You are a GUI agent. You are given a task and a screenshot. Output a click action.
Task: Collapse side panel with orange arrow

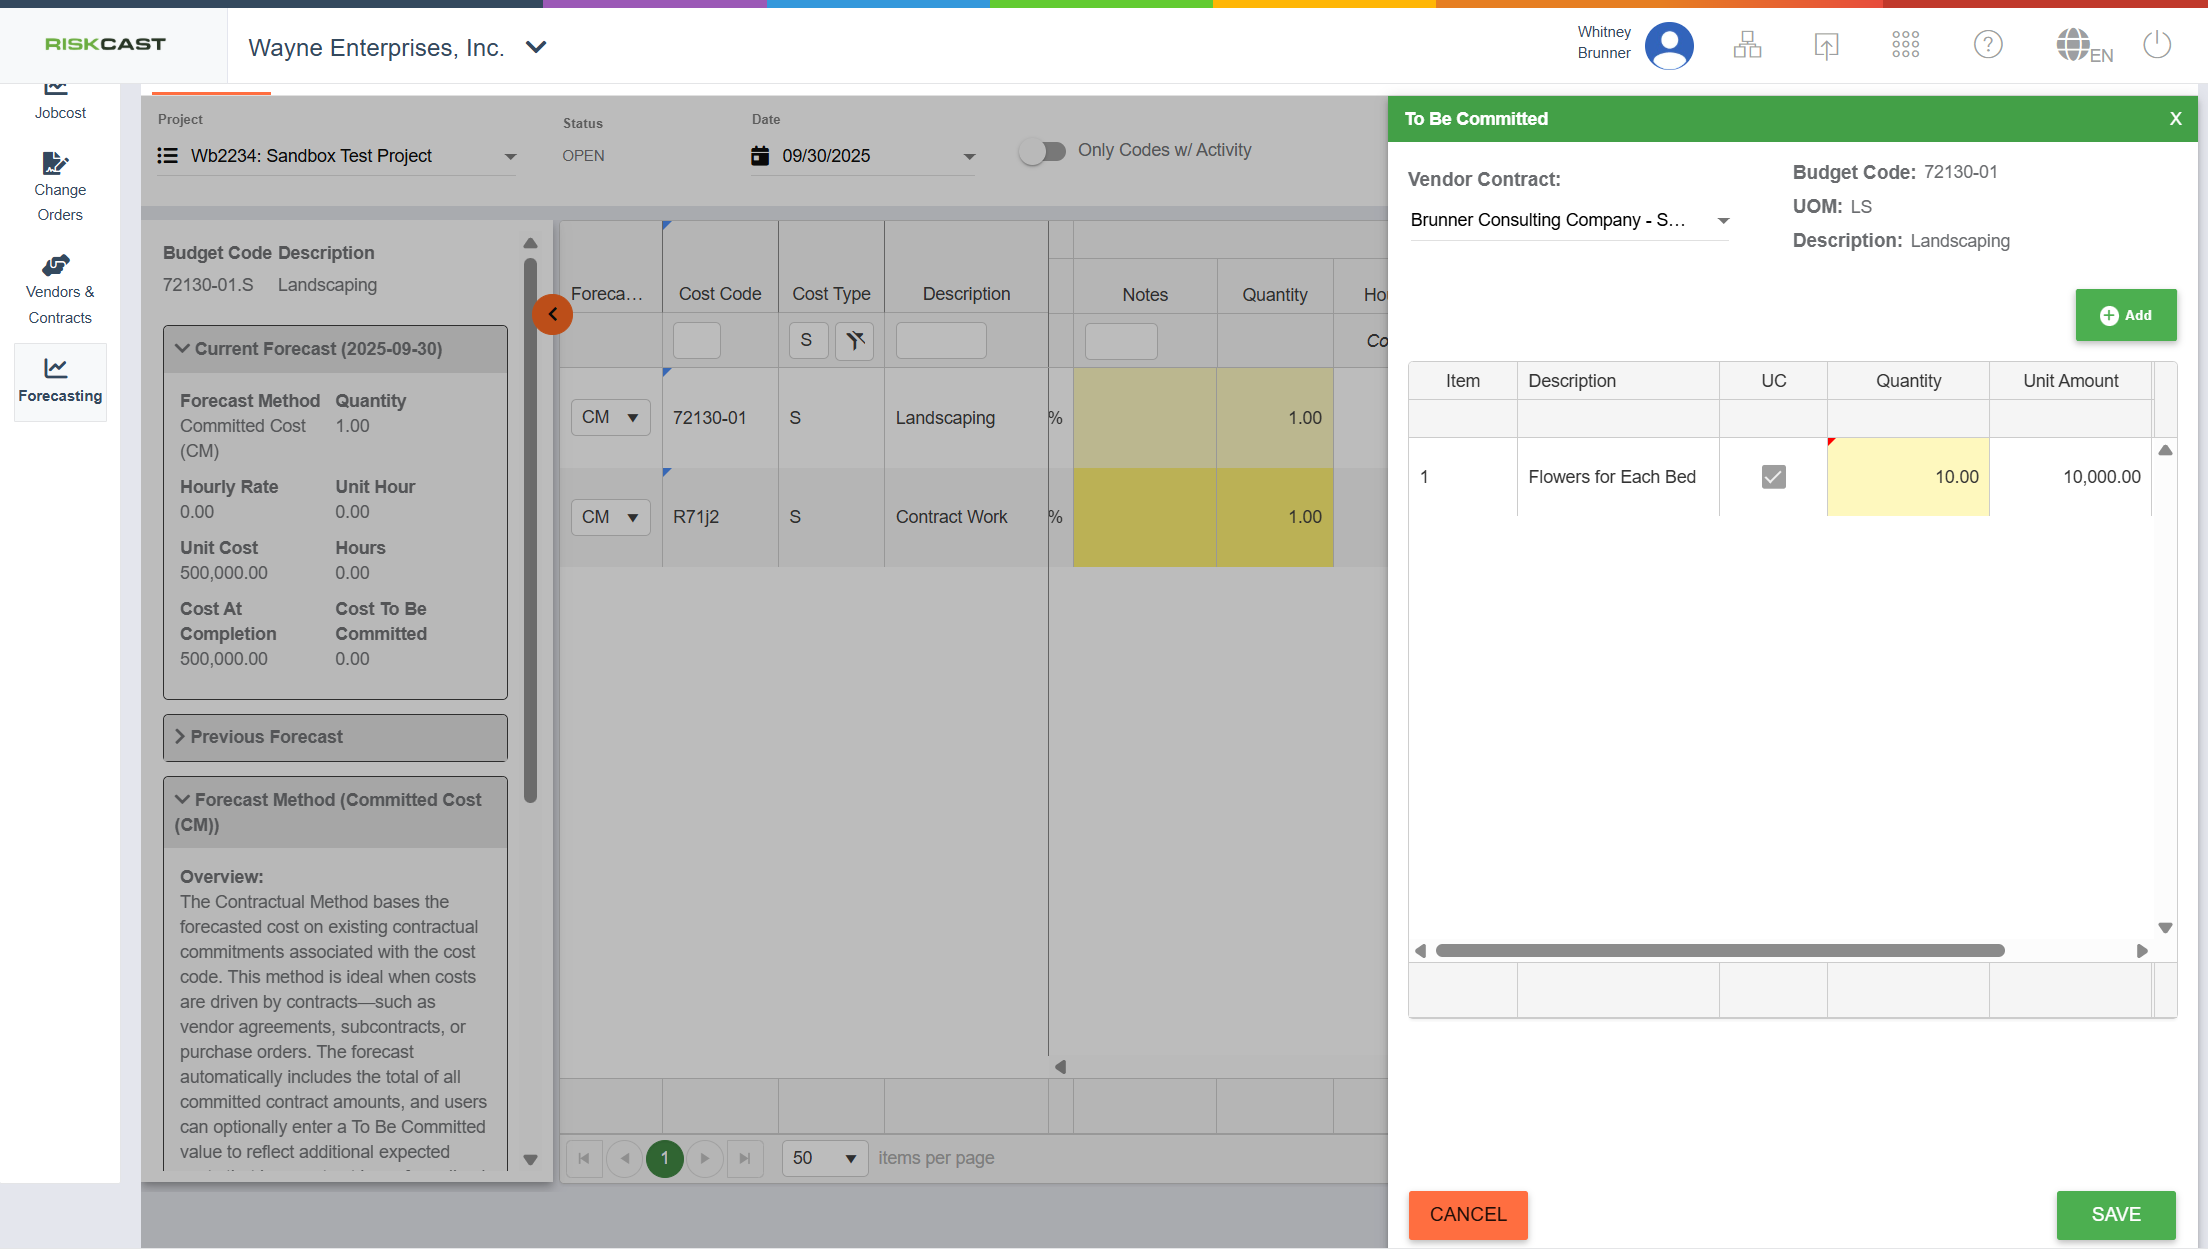(552, 314)
